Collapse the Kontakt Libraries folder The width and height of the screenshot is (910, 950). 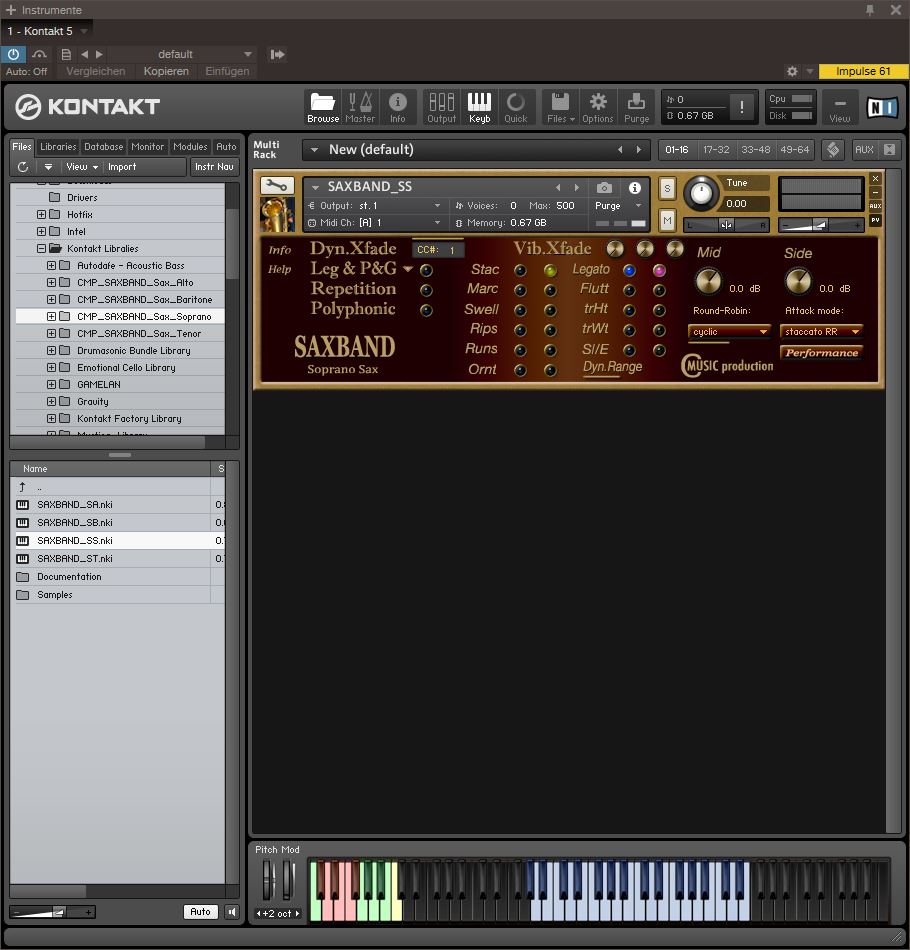41,248
